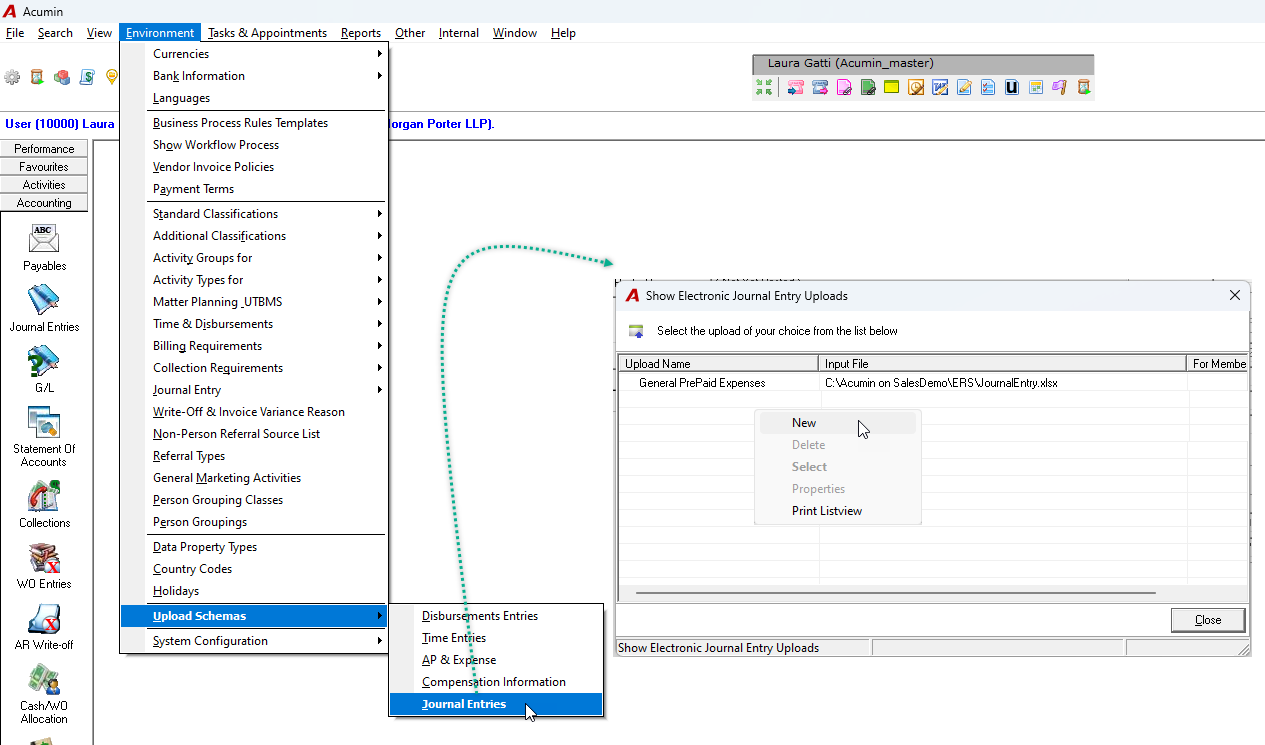Screen dimensions: 1265x745
Task: Click the colored blocks icon in main toolbar
Action: tap(62, 77)
